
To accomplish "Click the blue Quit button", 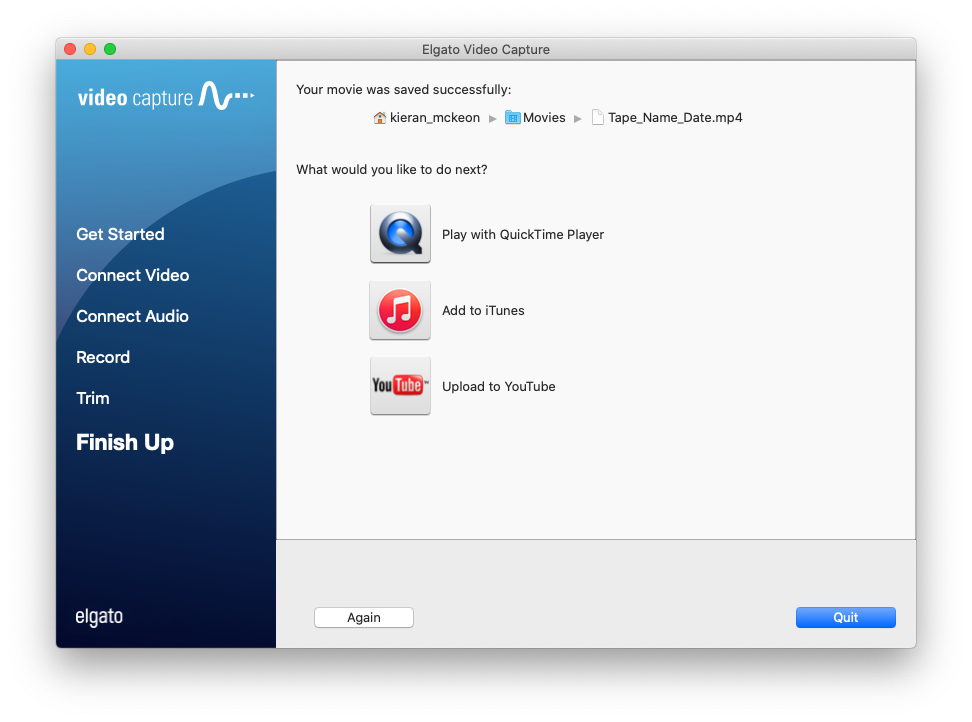I will click(846, 617).
